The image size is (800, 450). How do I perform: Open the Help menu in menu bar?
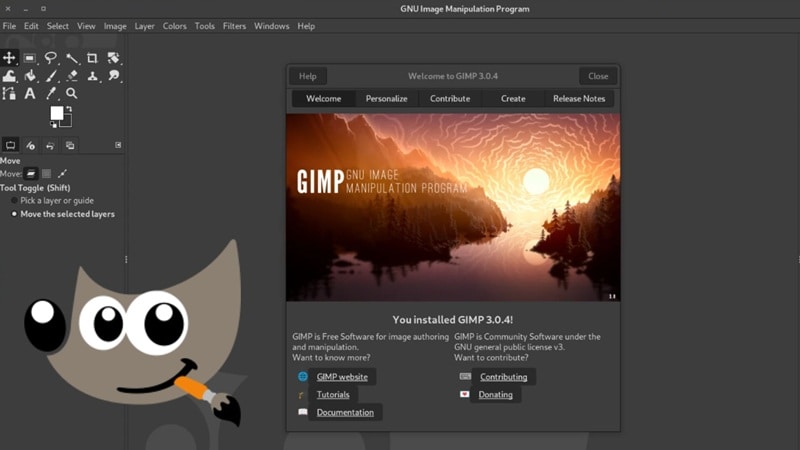[x=306, y=26]
